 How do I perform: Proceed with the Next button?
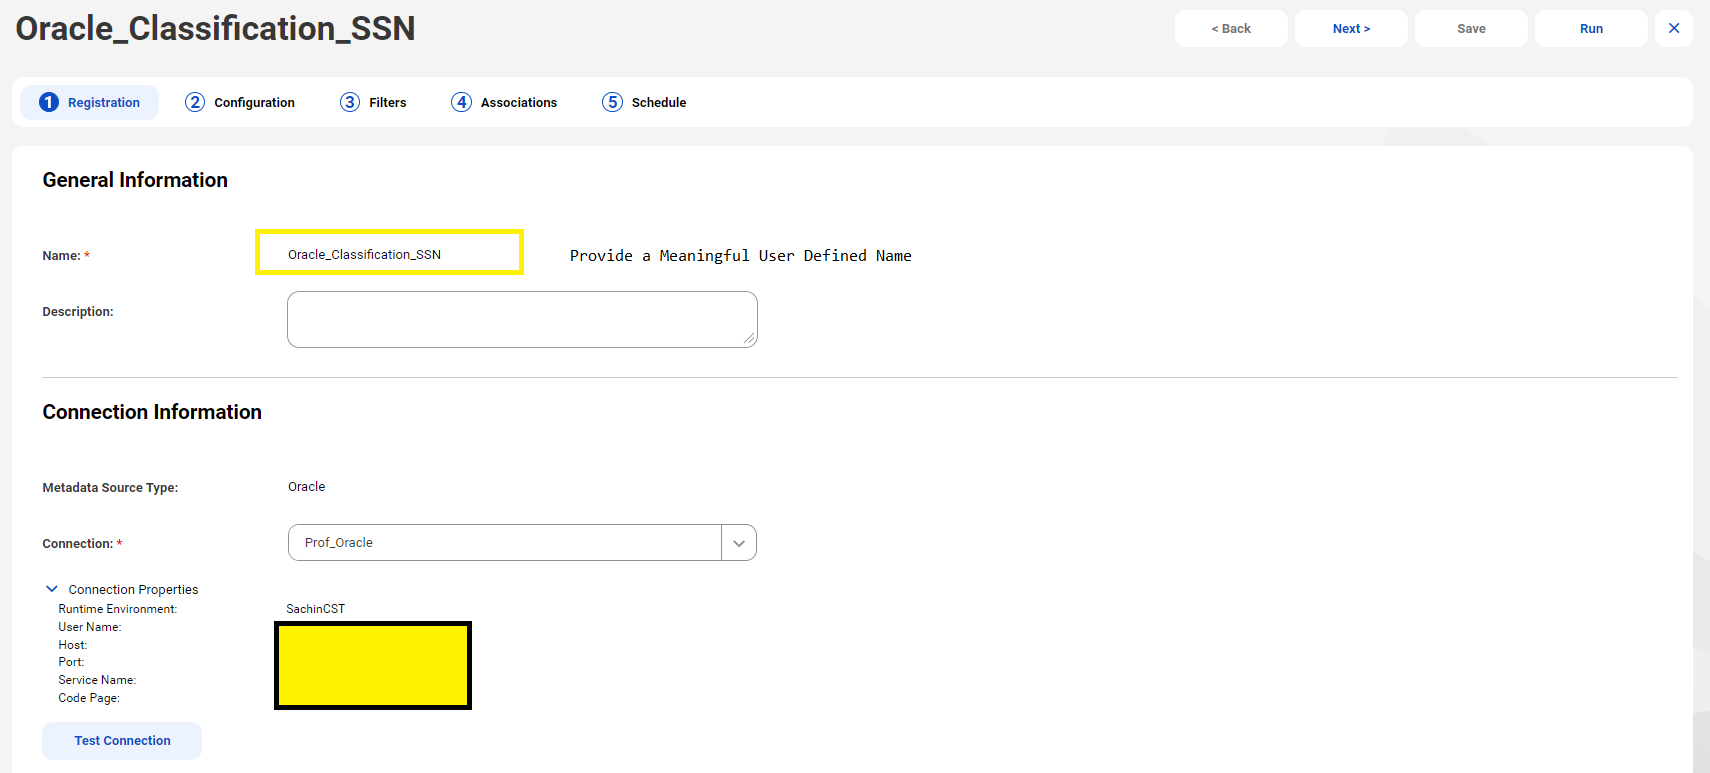1351,28
